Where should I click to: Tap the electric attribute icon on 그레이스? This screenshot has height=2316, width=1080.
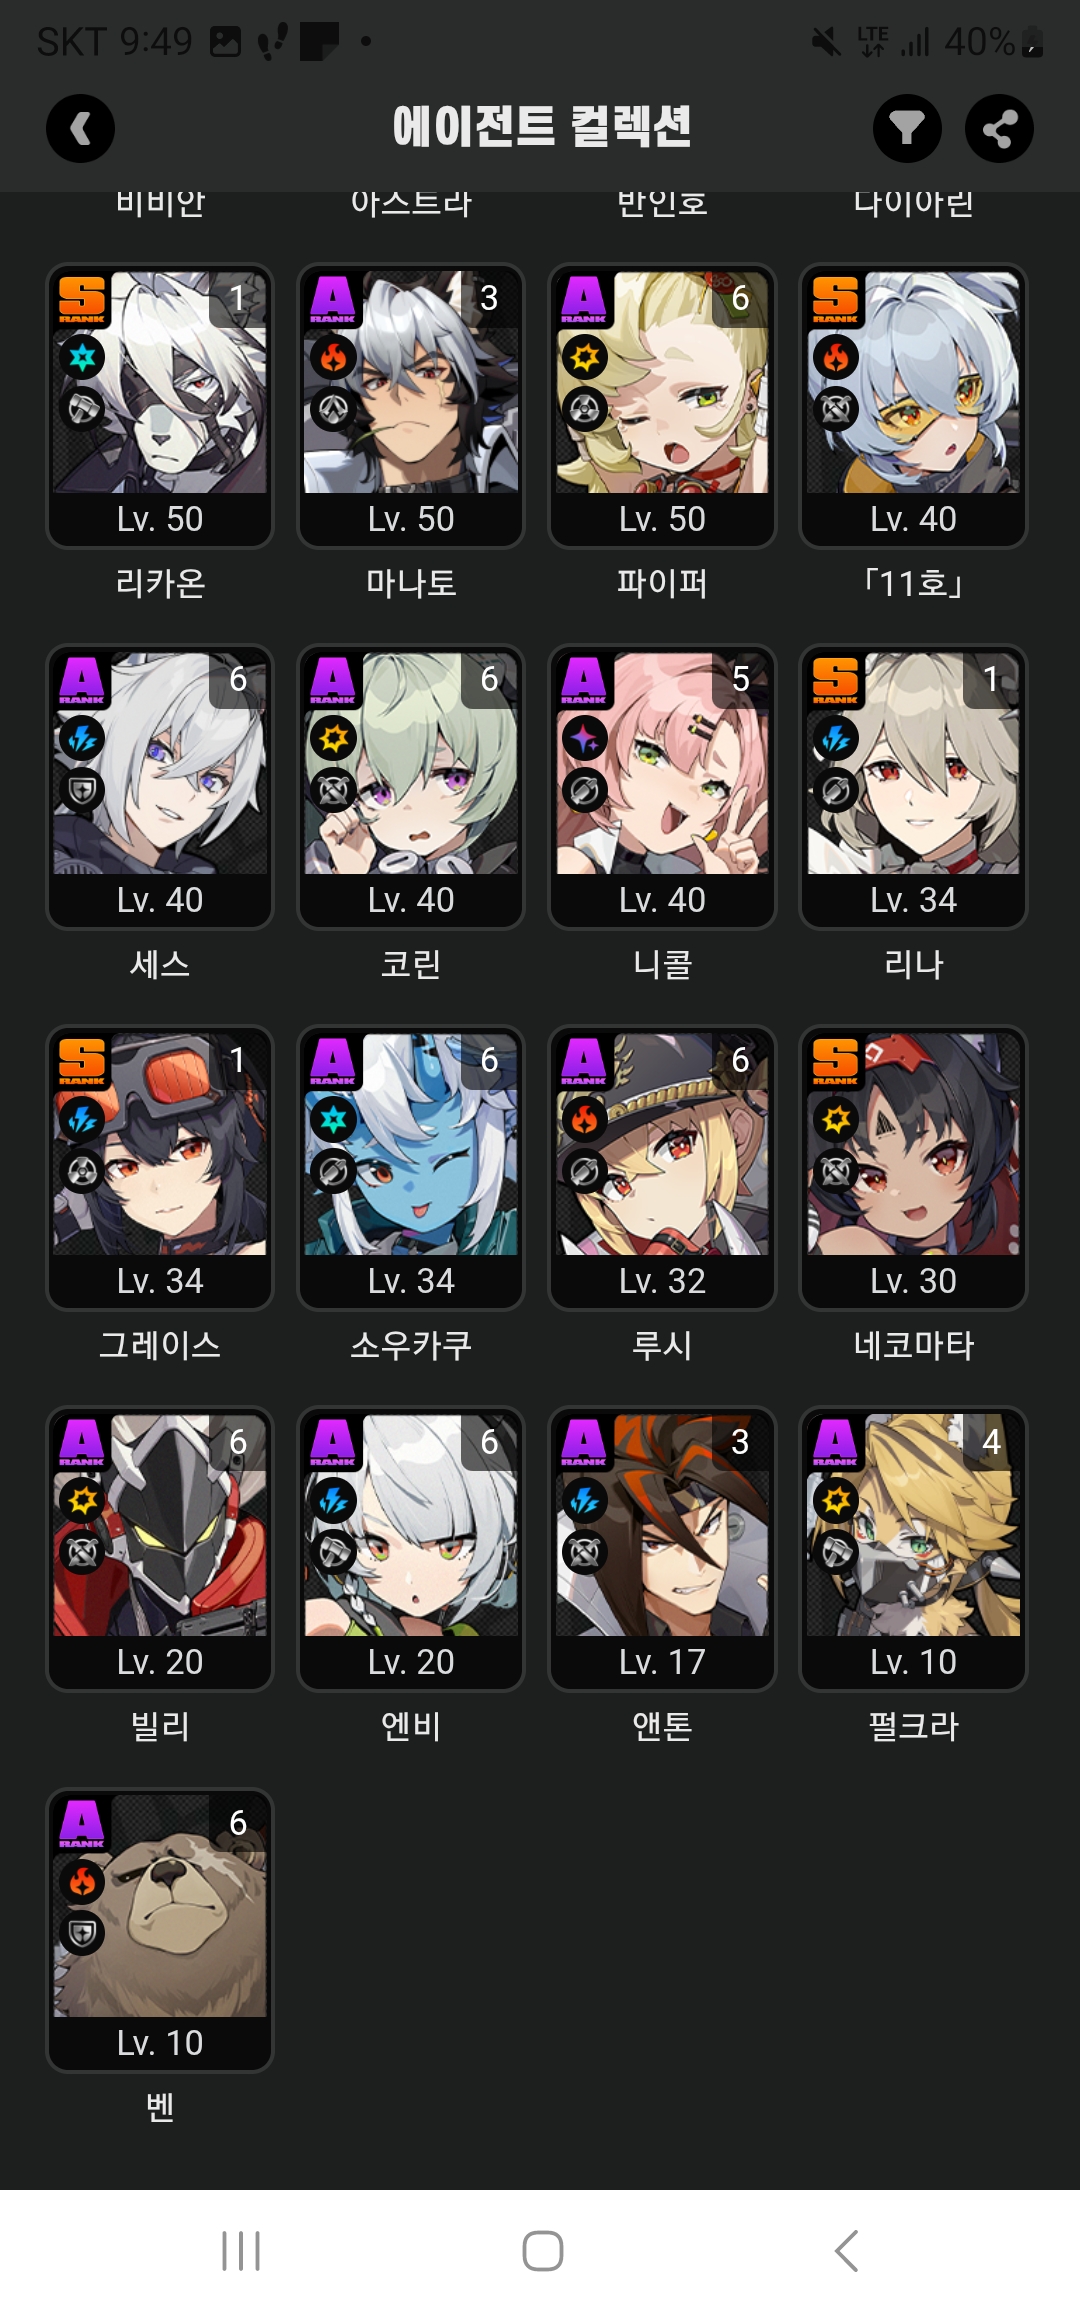point(82,1120)
